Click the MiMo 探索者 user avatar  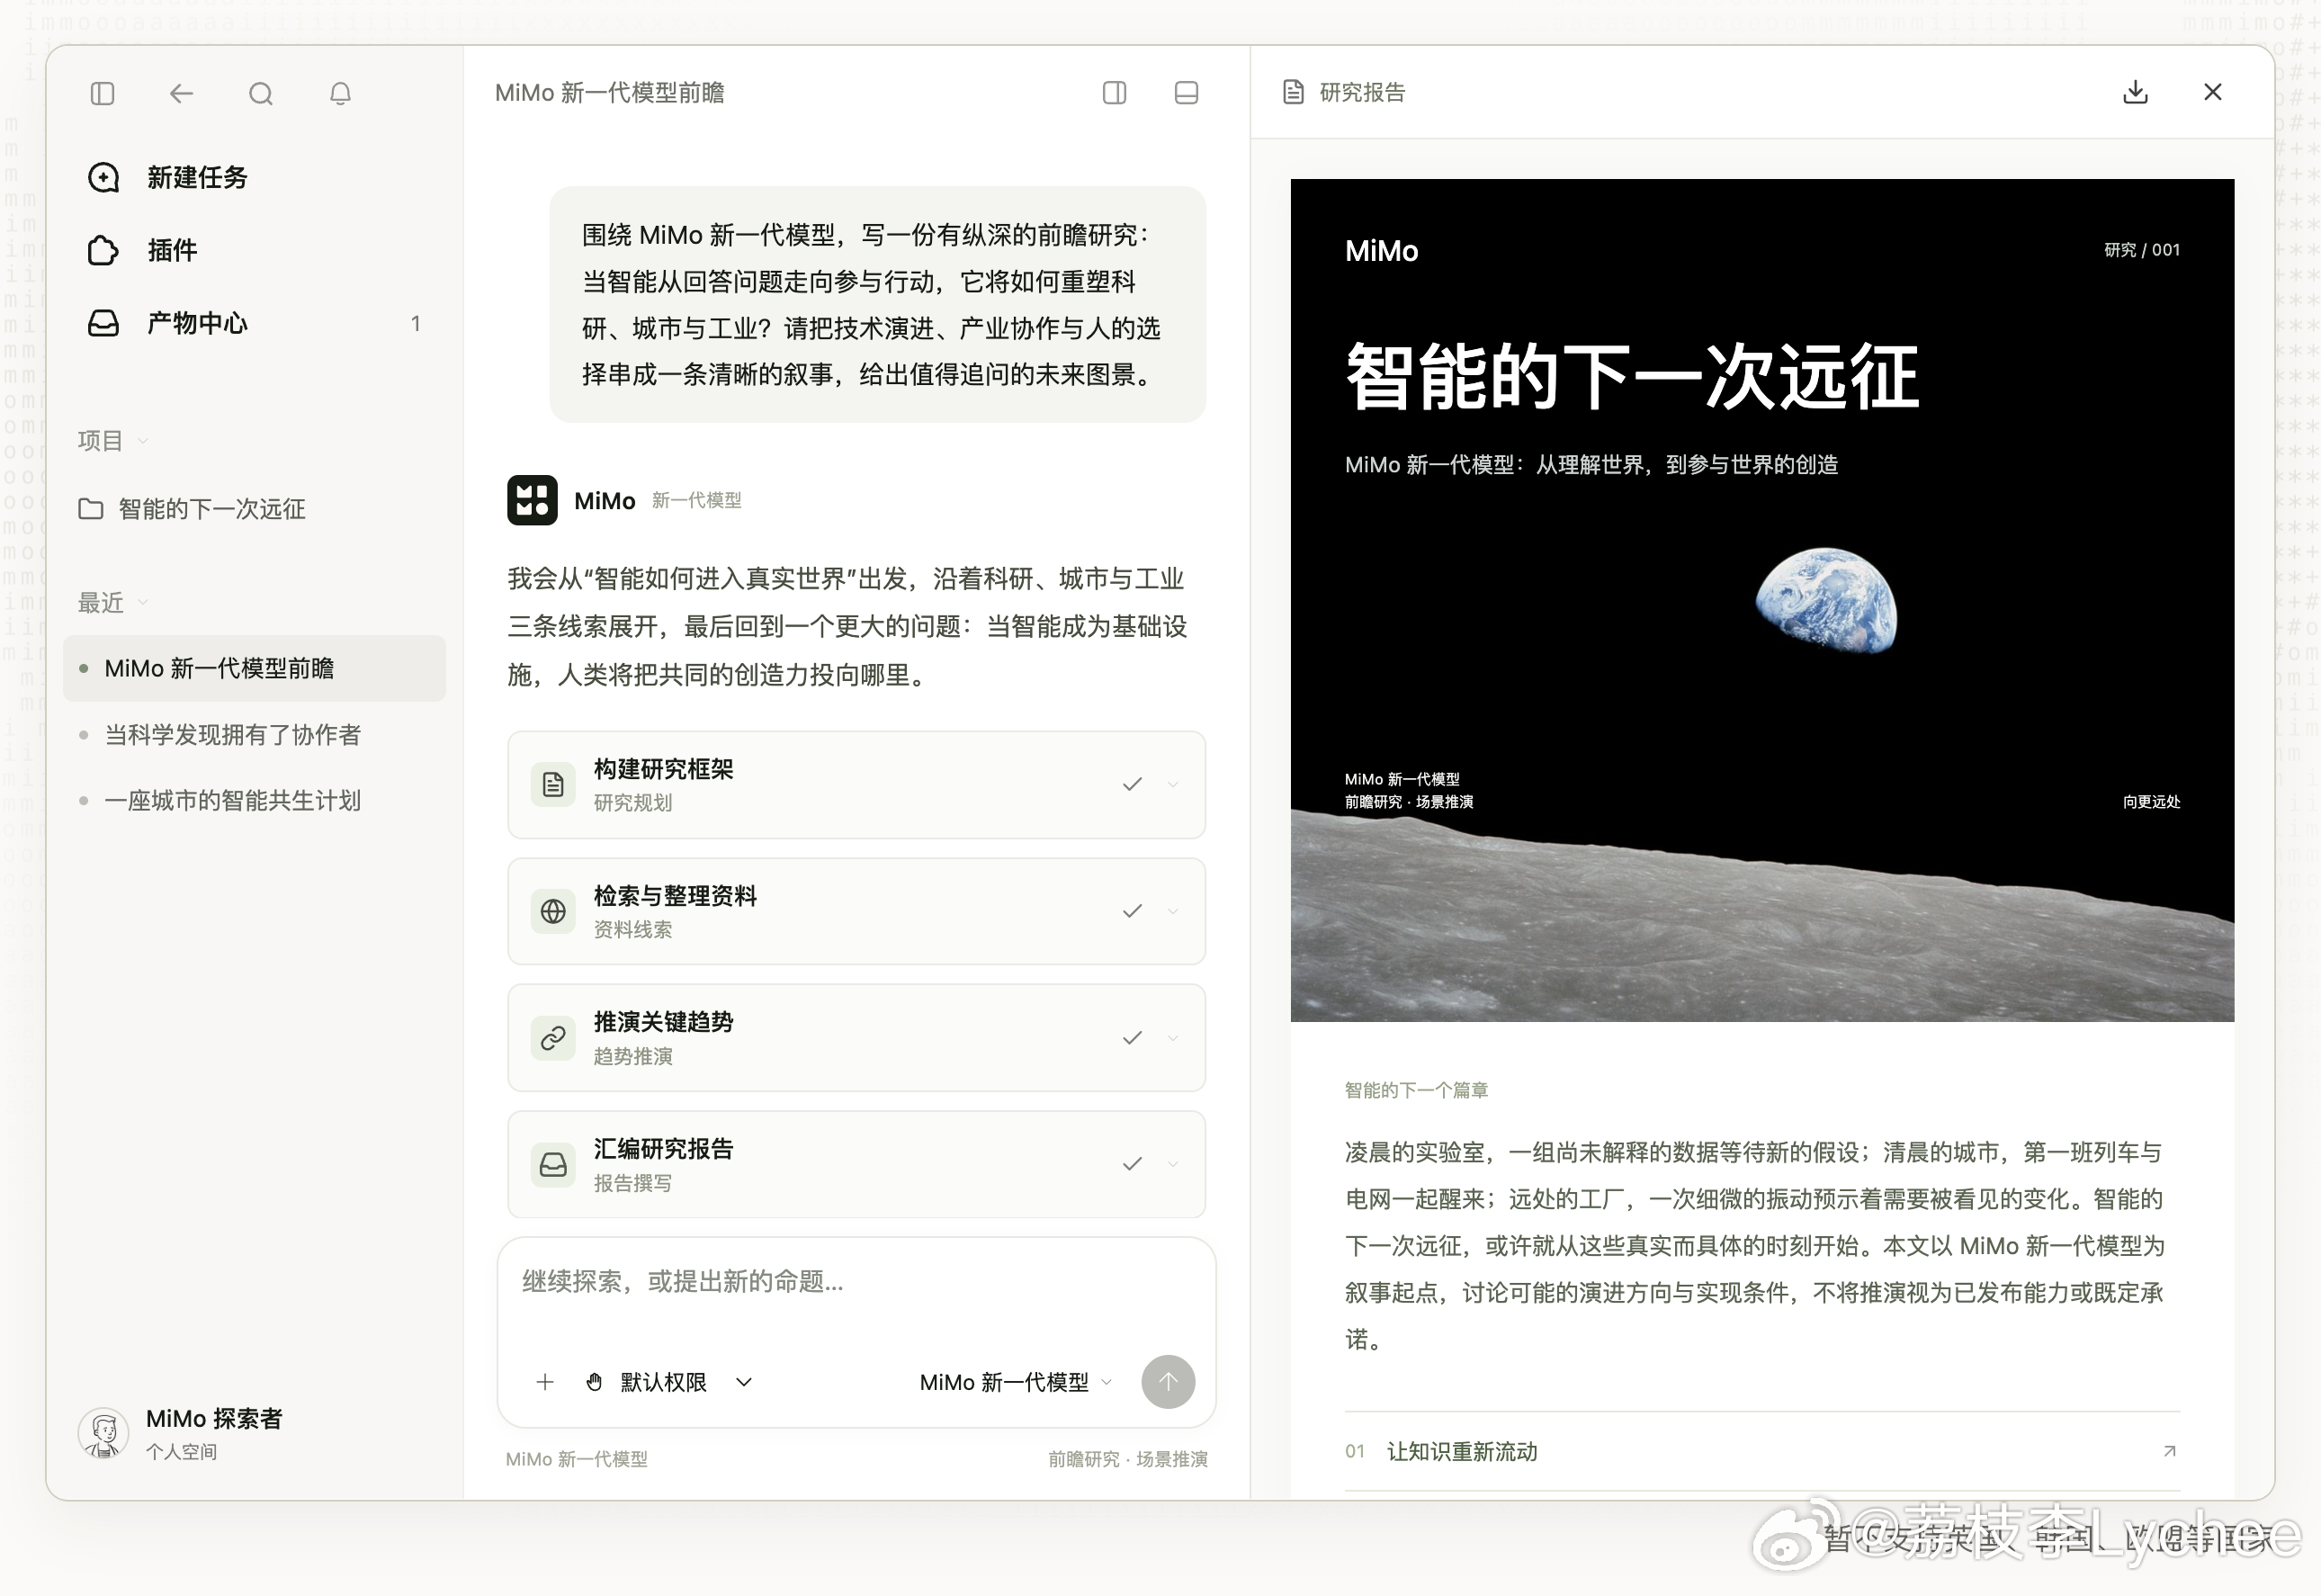[103, 1433]
